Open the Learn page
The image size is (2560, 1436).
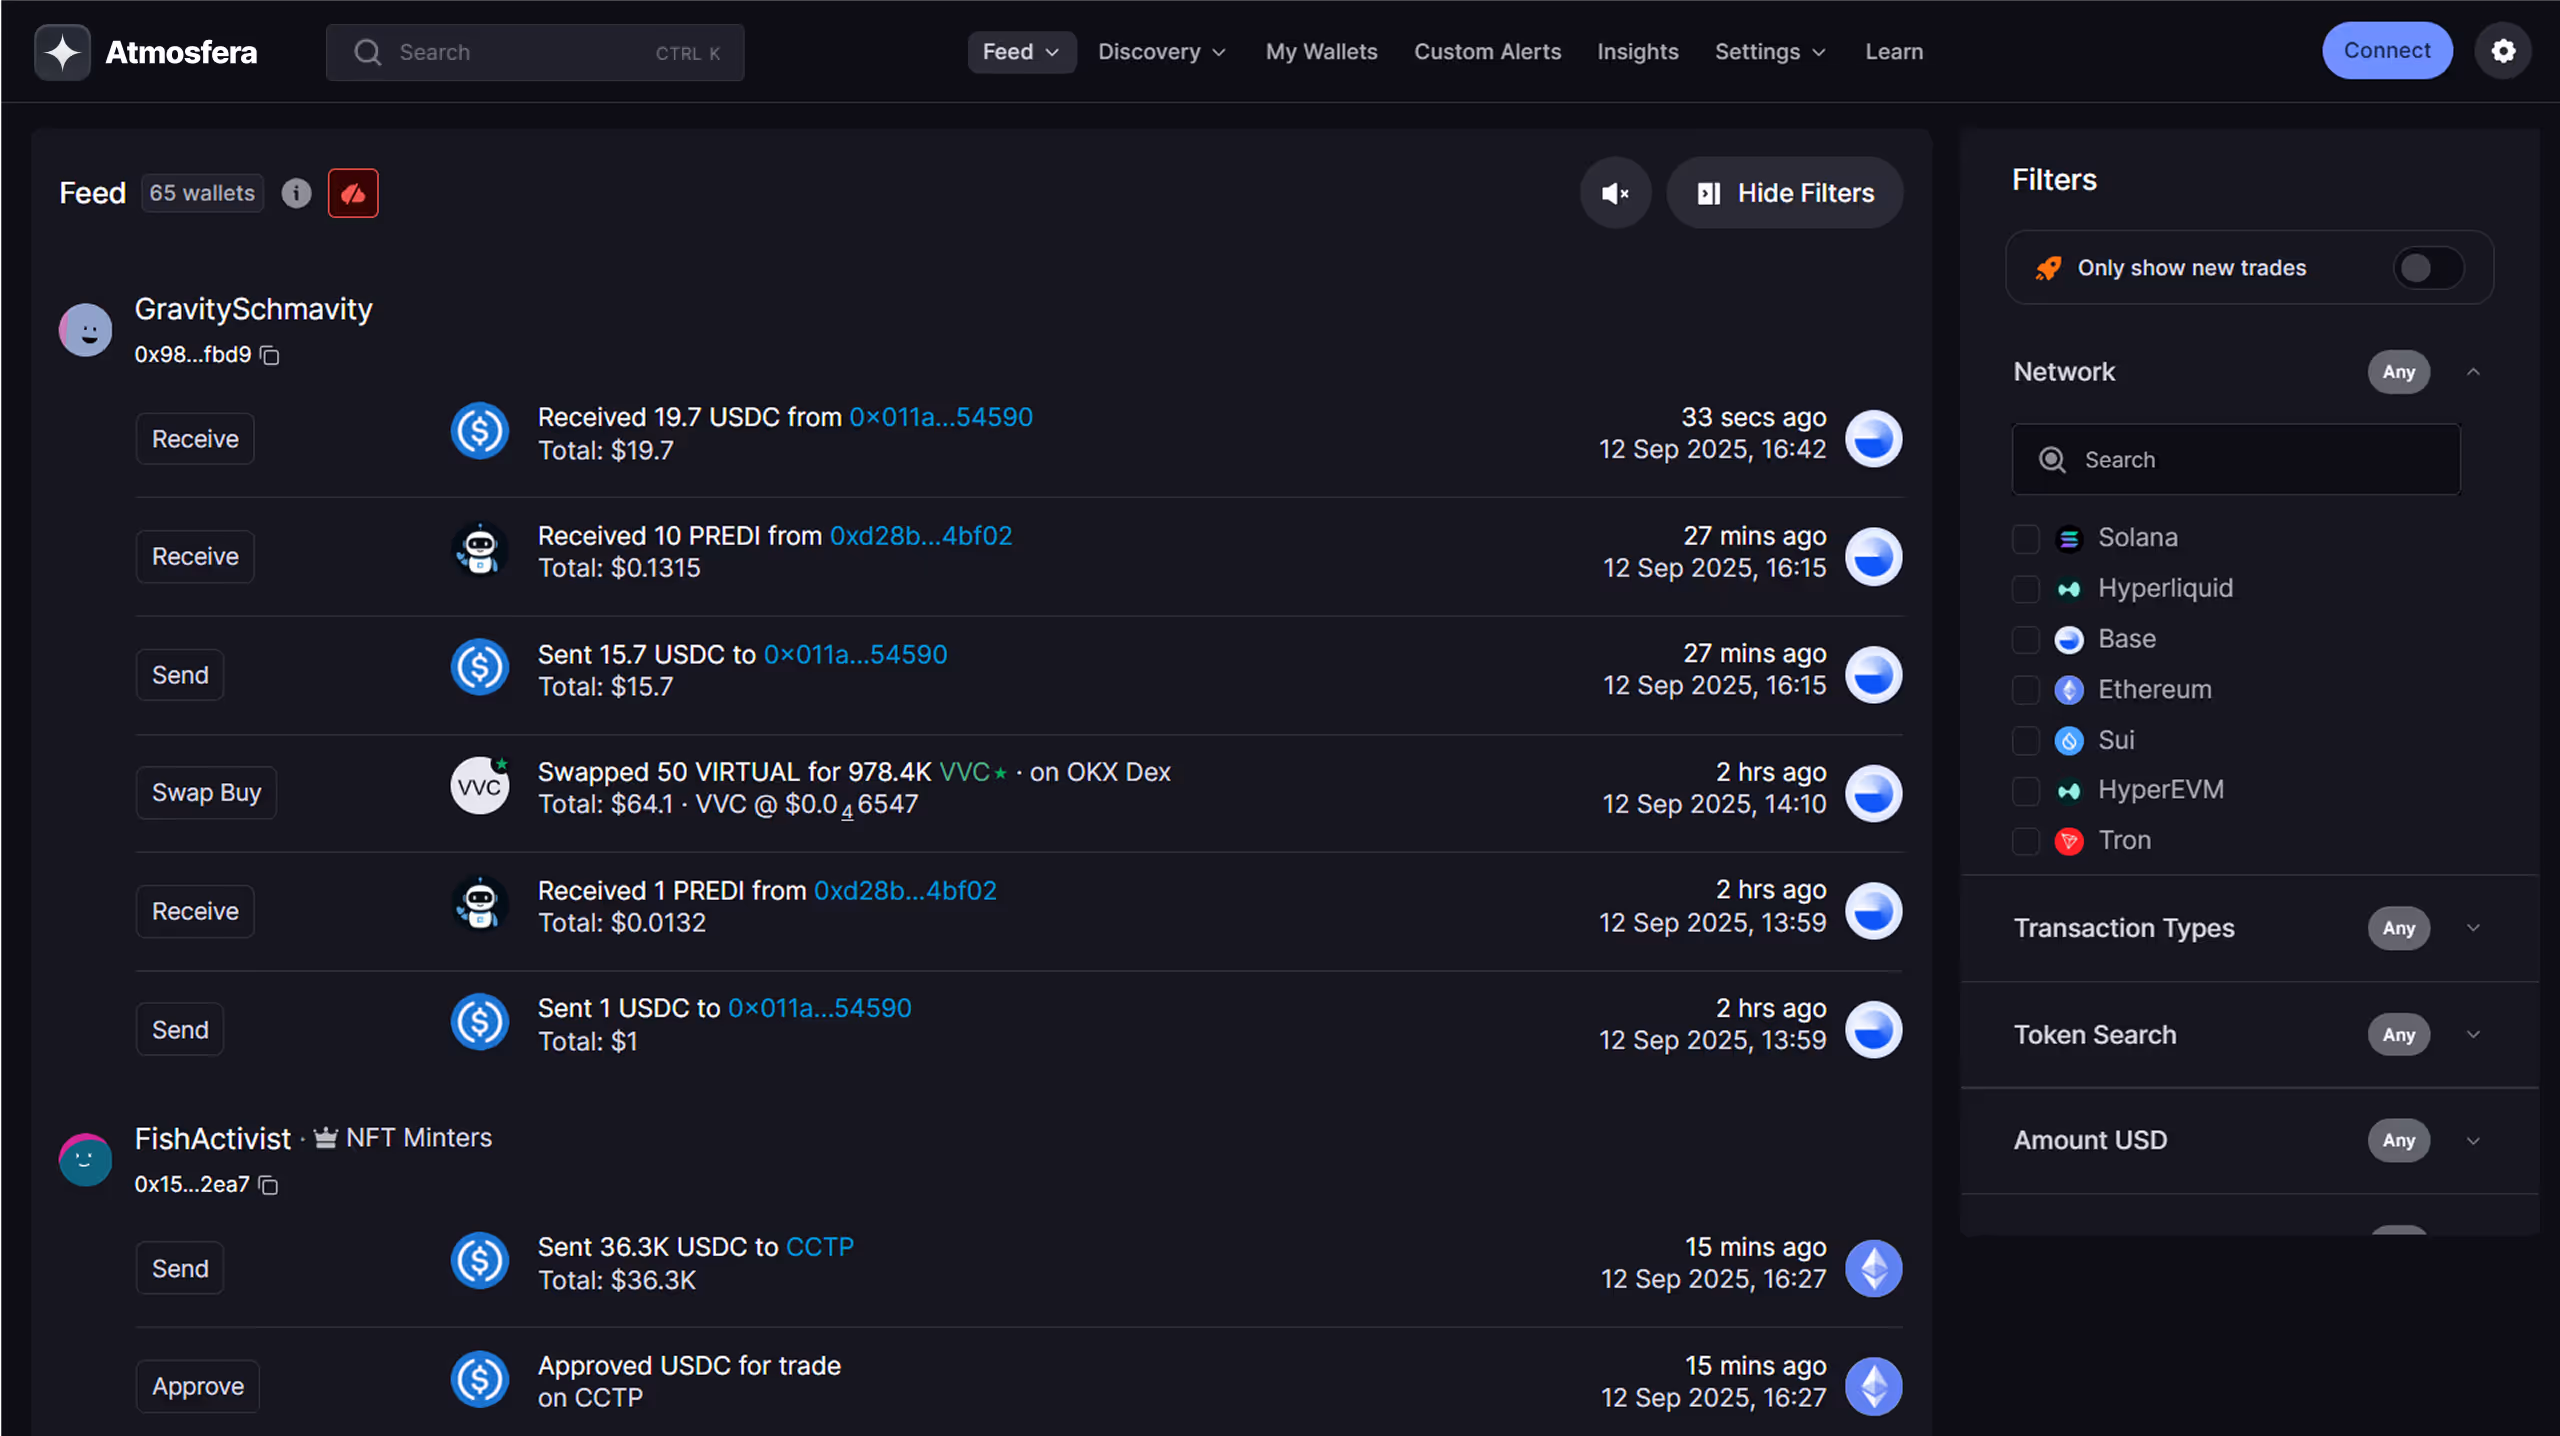(x=1894, y=52)
